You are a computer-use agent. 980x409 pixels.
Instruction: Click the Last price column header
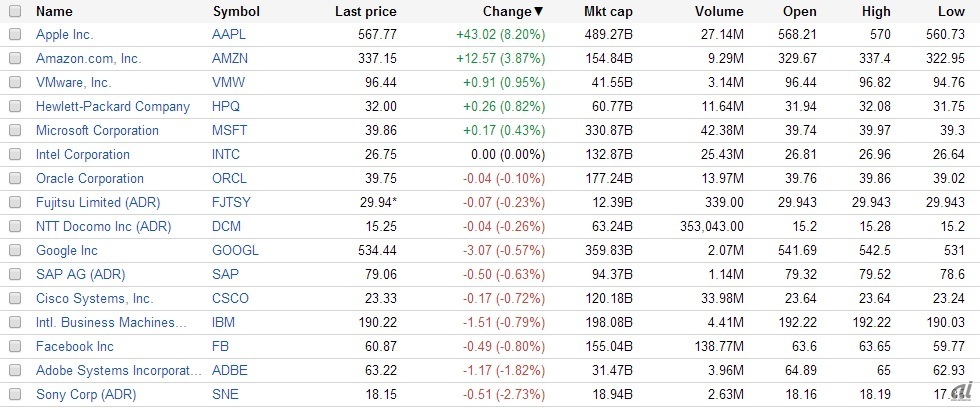tap(365, 12)
